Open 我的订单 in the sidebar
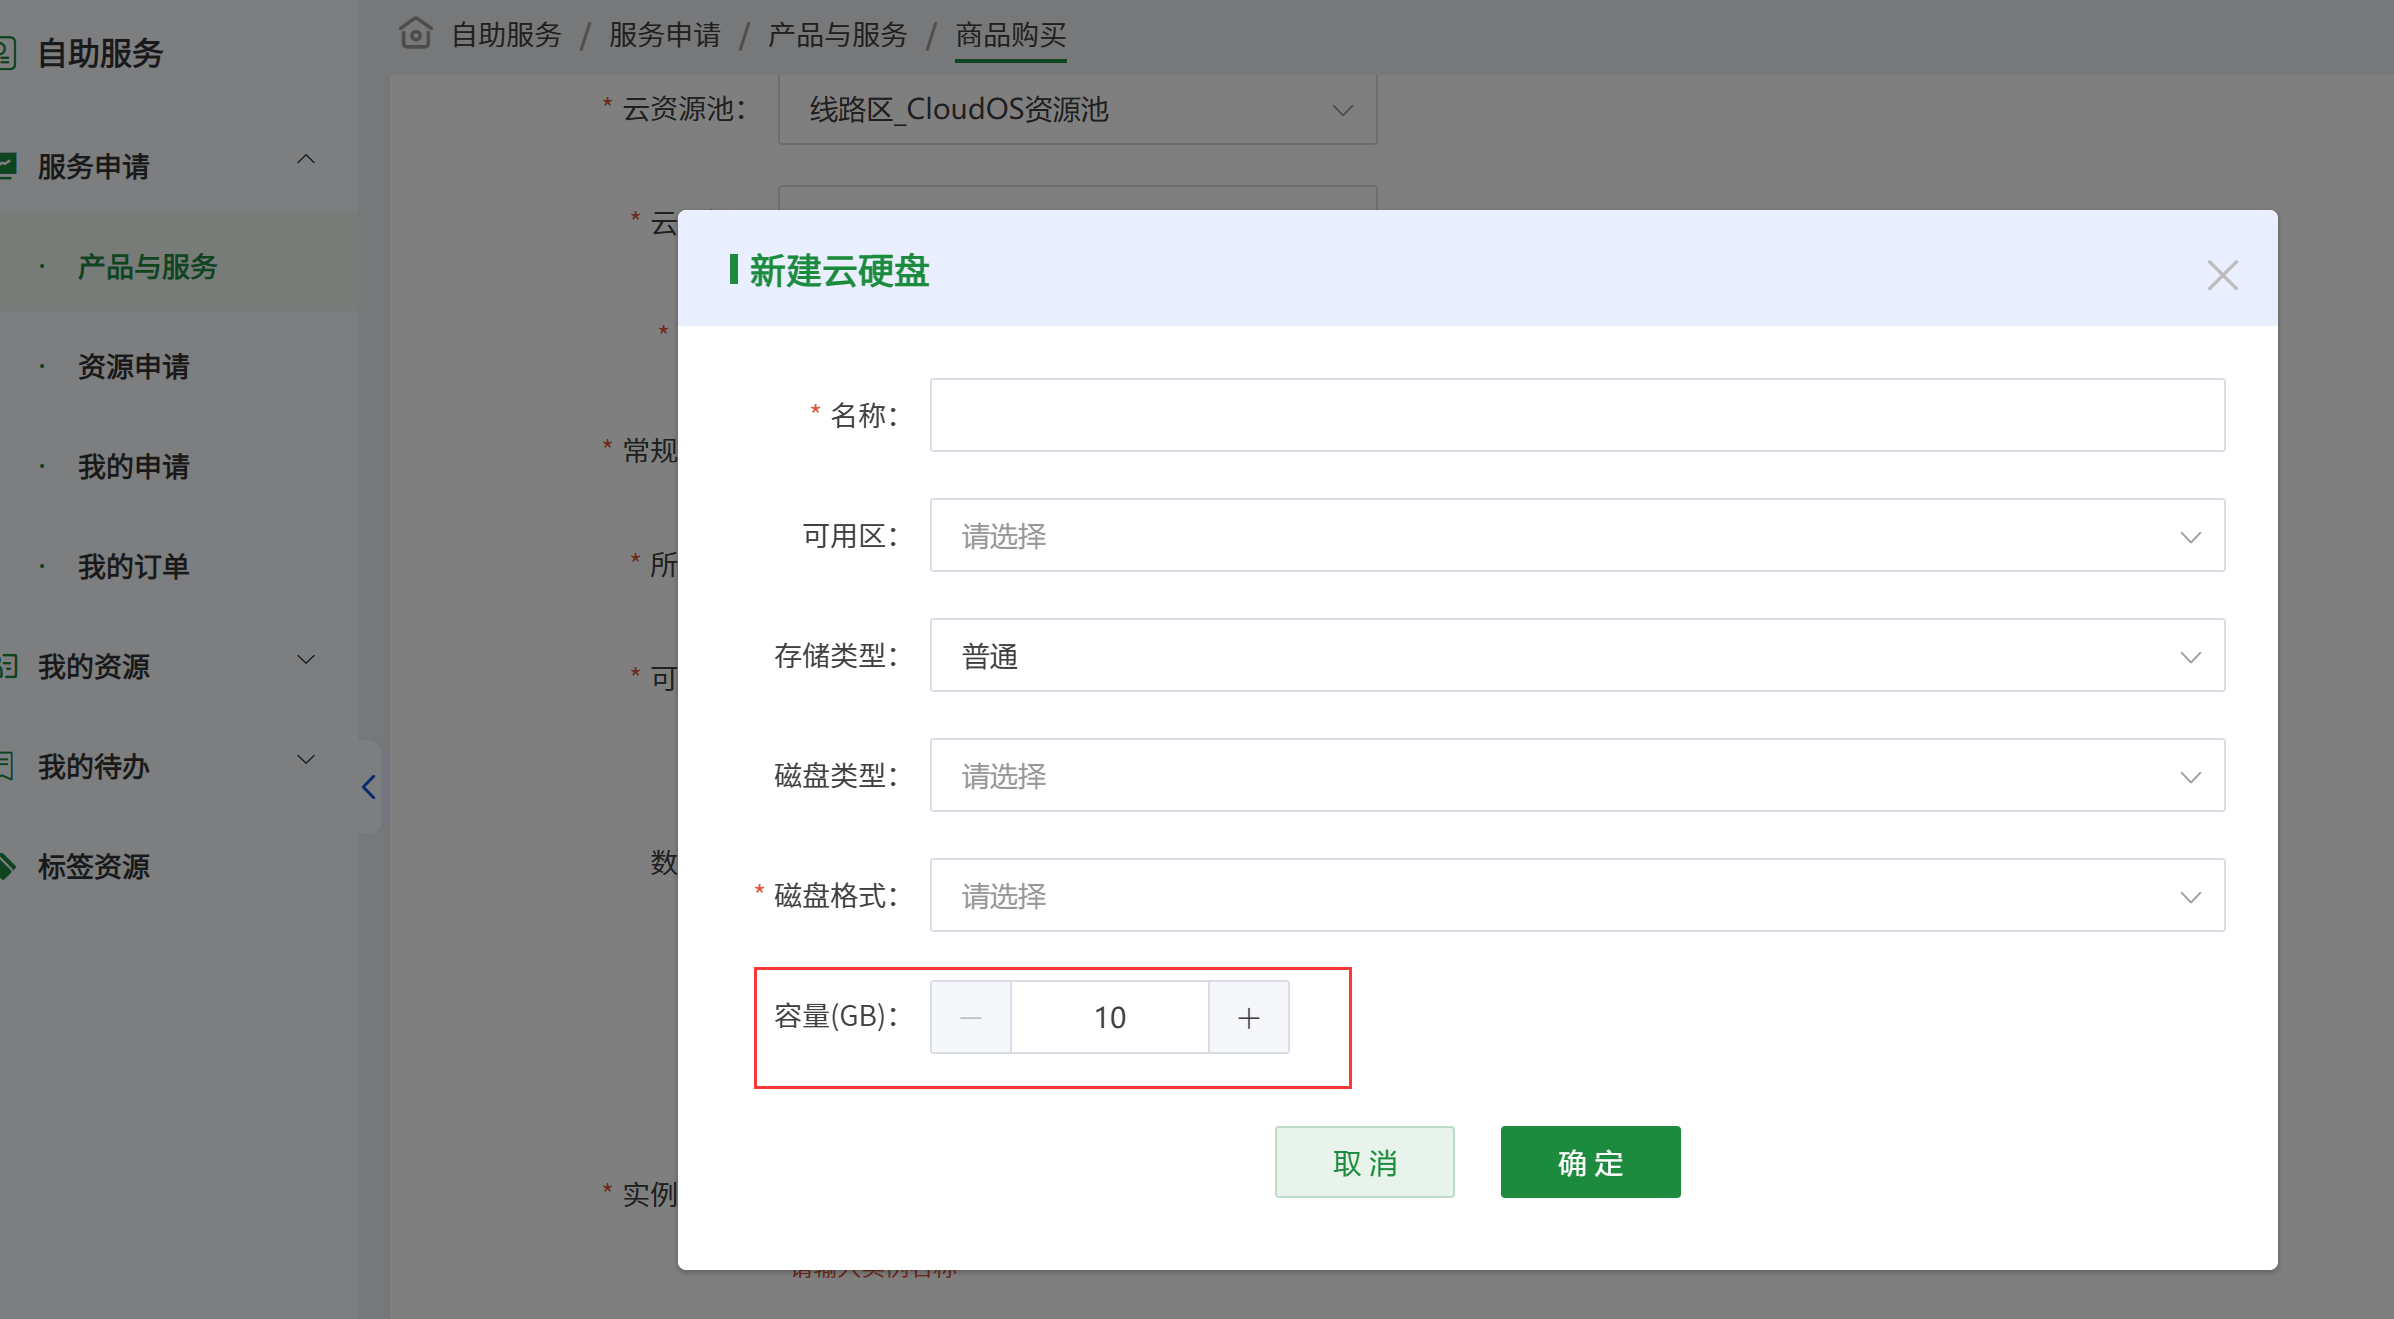This screenshot has height=1319, width=2394. coord(134,567)
